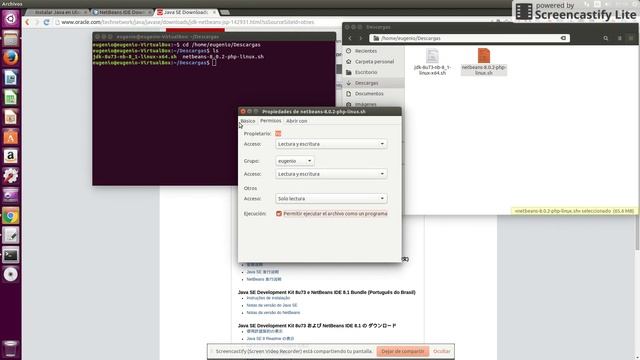Switch to the Básico tab in properties
This screenshot has height=360, width=640.
pyautogui.click(x=247, y=121)
